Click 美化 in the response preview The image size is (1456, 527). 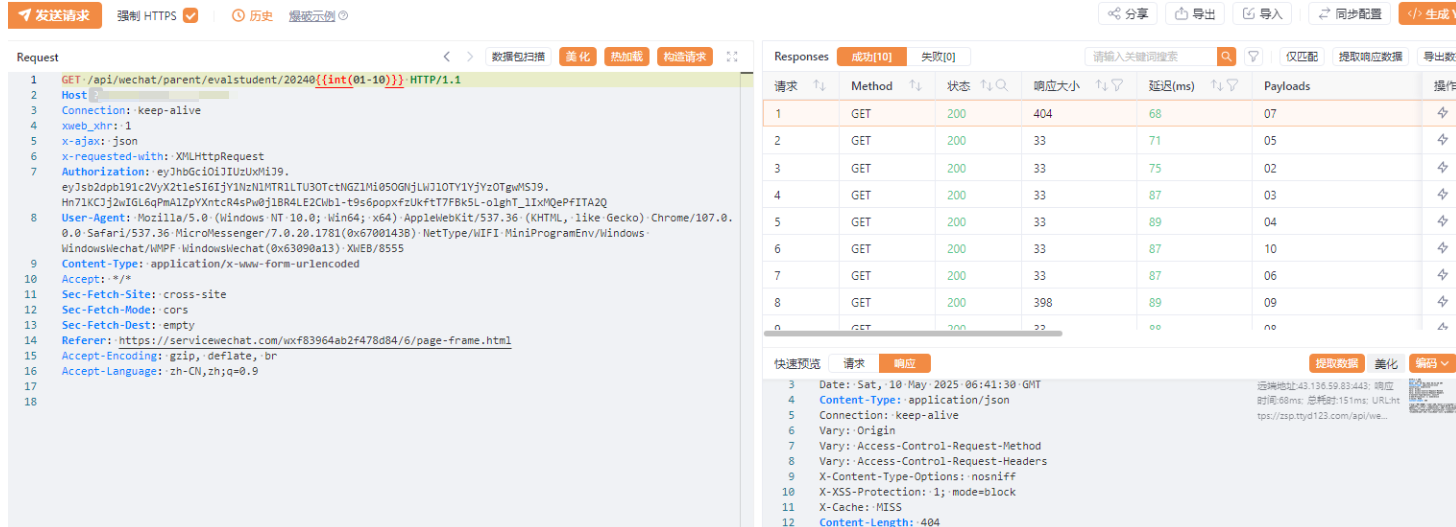(x=1386, y=364)
